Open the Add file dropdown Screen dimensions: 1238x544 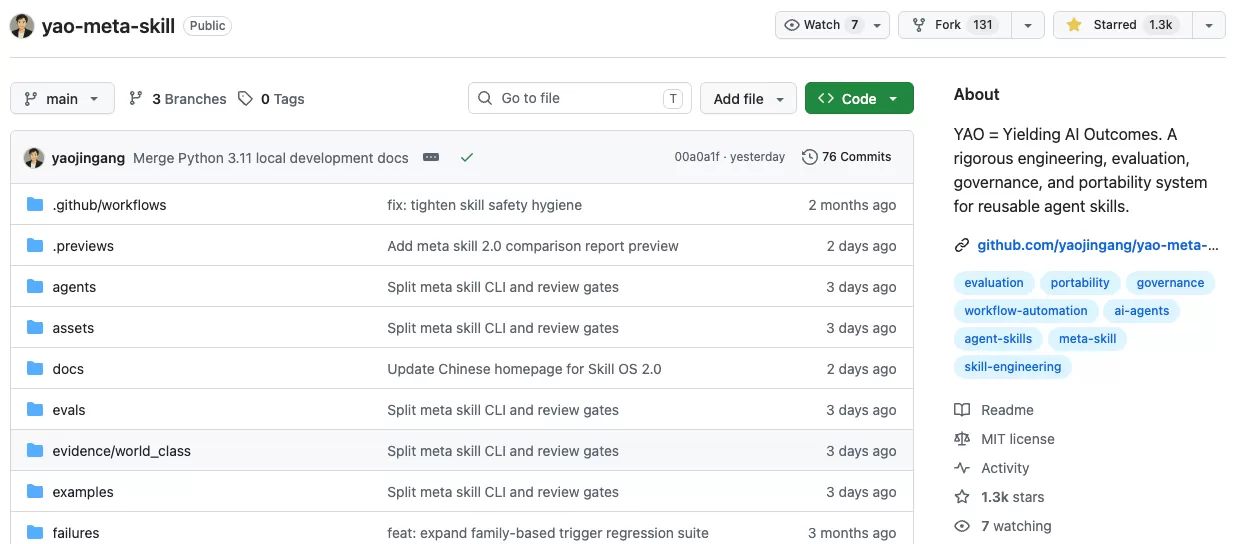tap(748, 98)
